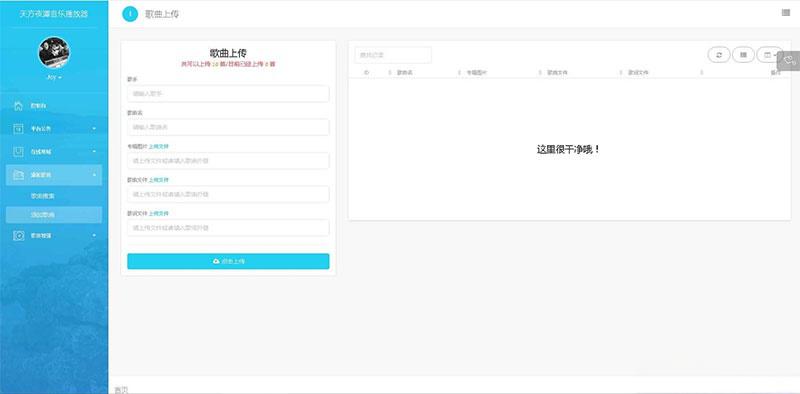800x394 pixels.
Task: Click the hamburger menu icon top right
Action: click(786, 13)
